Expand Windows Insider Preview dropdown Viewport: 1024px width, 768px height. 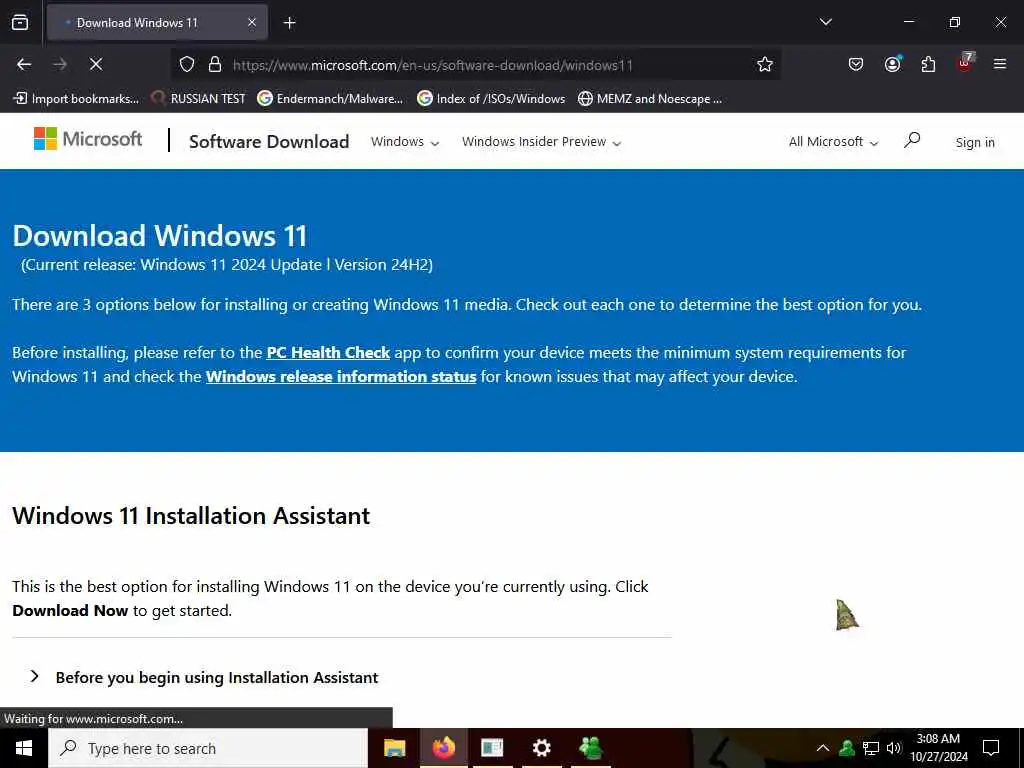click(541, 142)
